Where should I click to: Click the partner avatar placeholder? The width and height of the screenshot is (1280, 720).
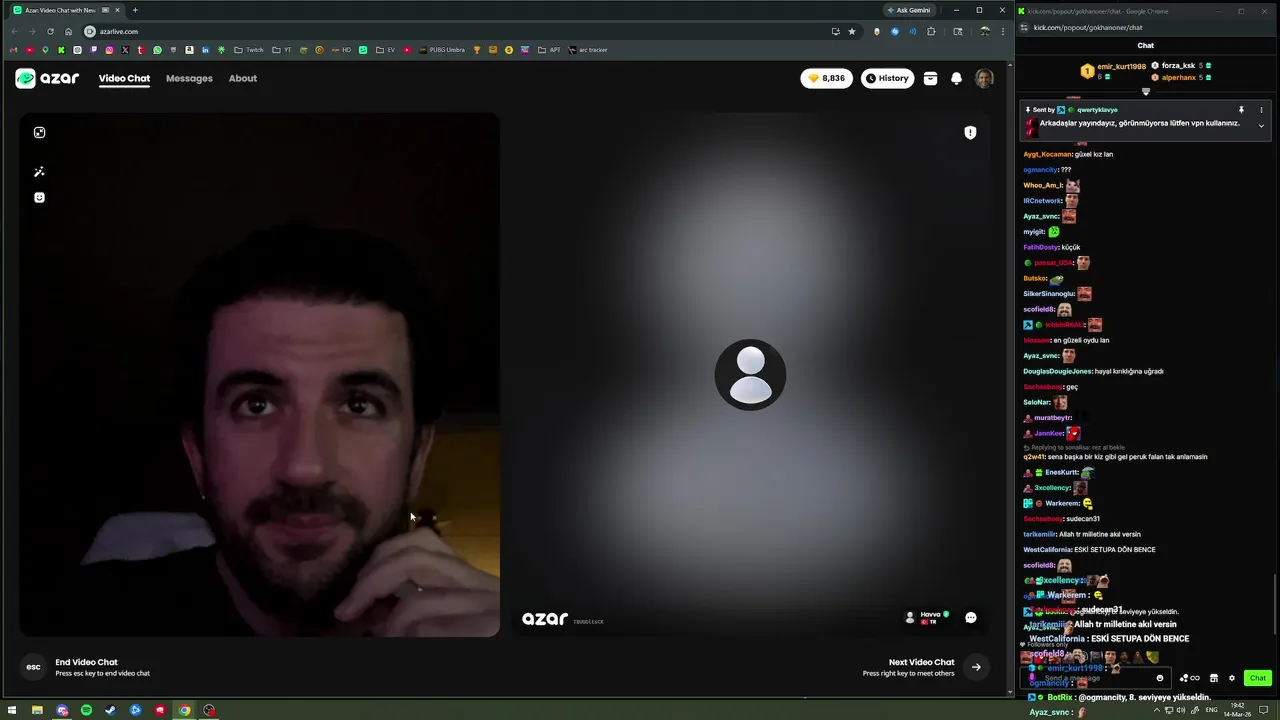point(750,375)
